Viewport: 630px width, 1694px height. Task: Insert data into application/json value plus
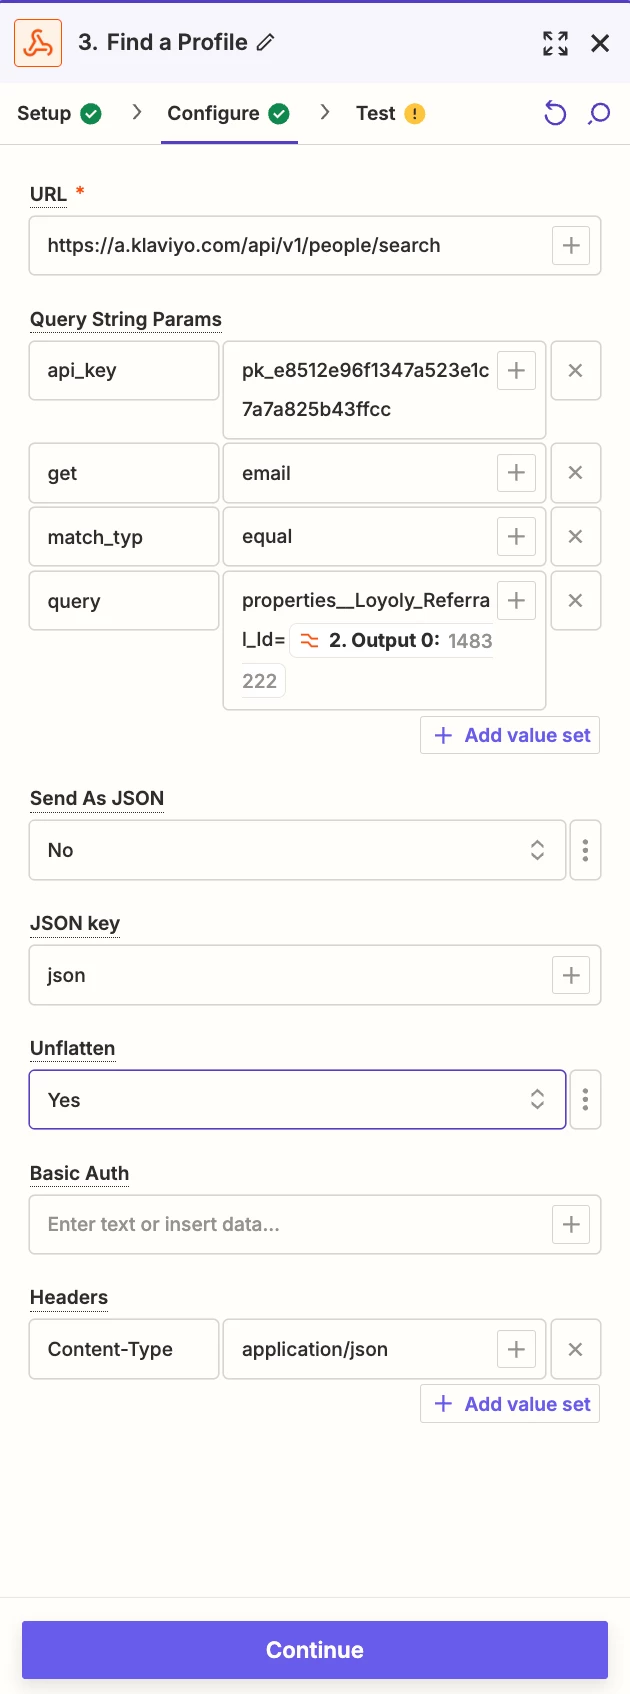[516, 1349]
